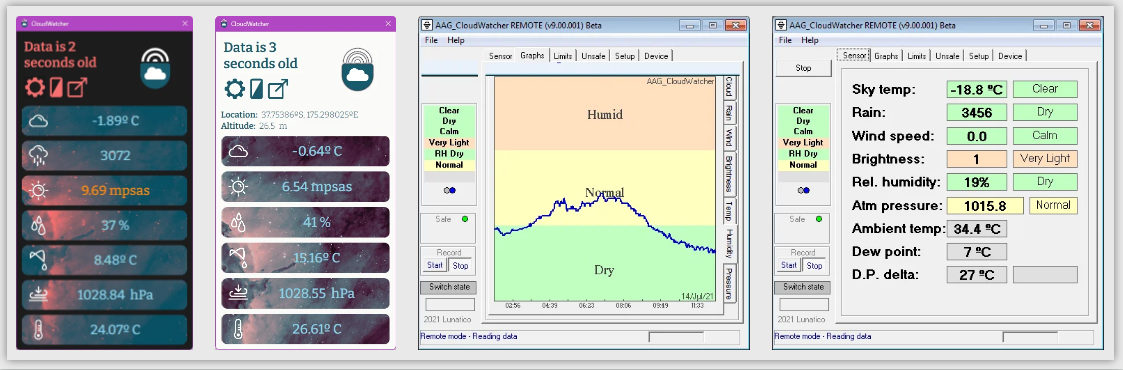Click green Safe indicator in sensor readings window
1123x370 pixels.
click(819, 220)
